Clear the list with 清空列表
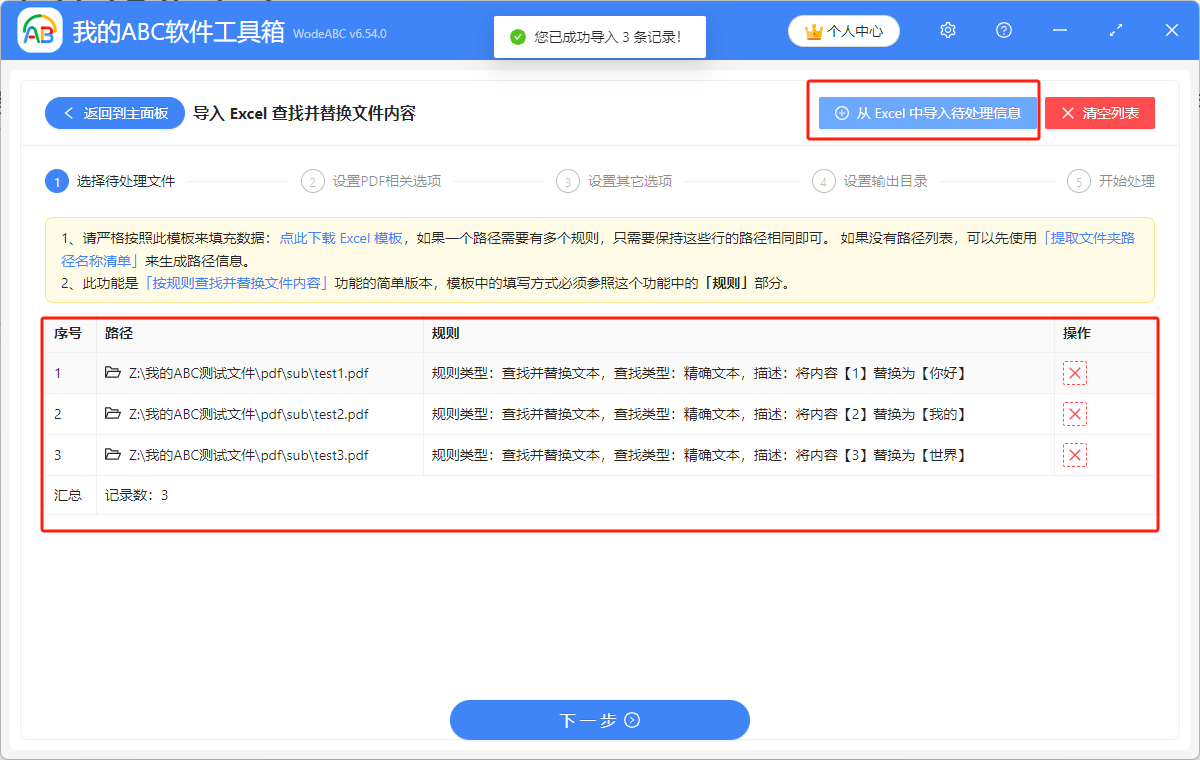1200x760 pixels. point(1100,113)
